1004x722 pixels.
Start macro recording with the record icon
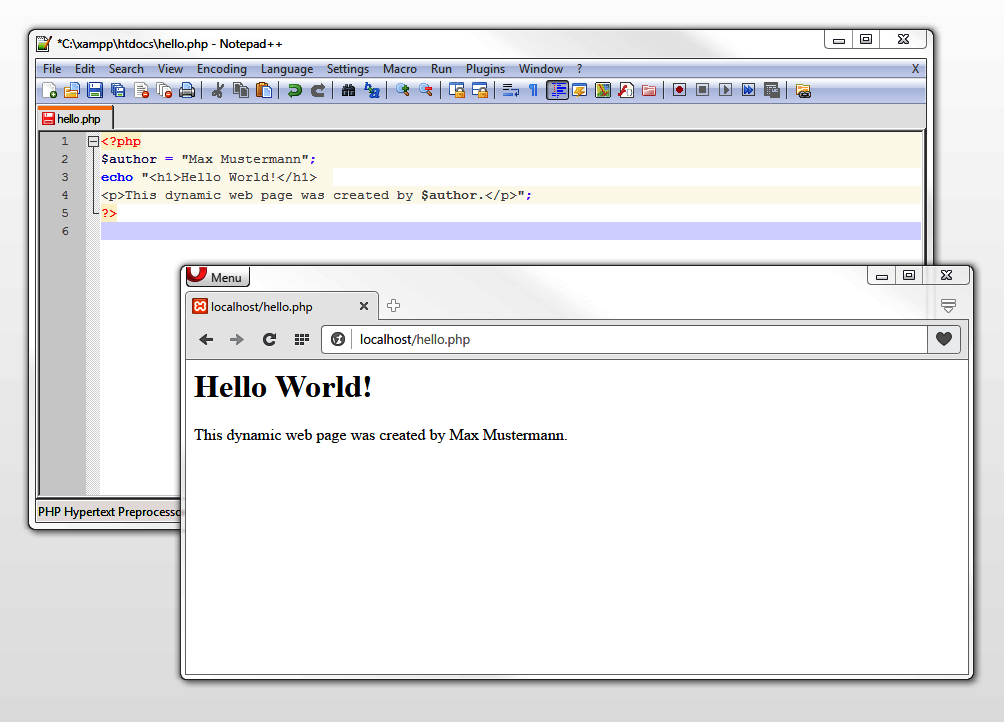click(x=679, y=91)
